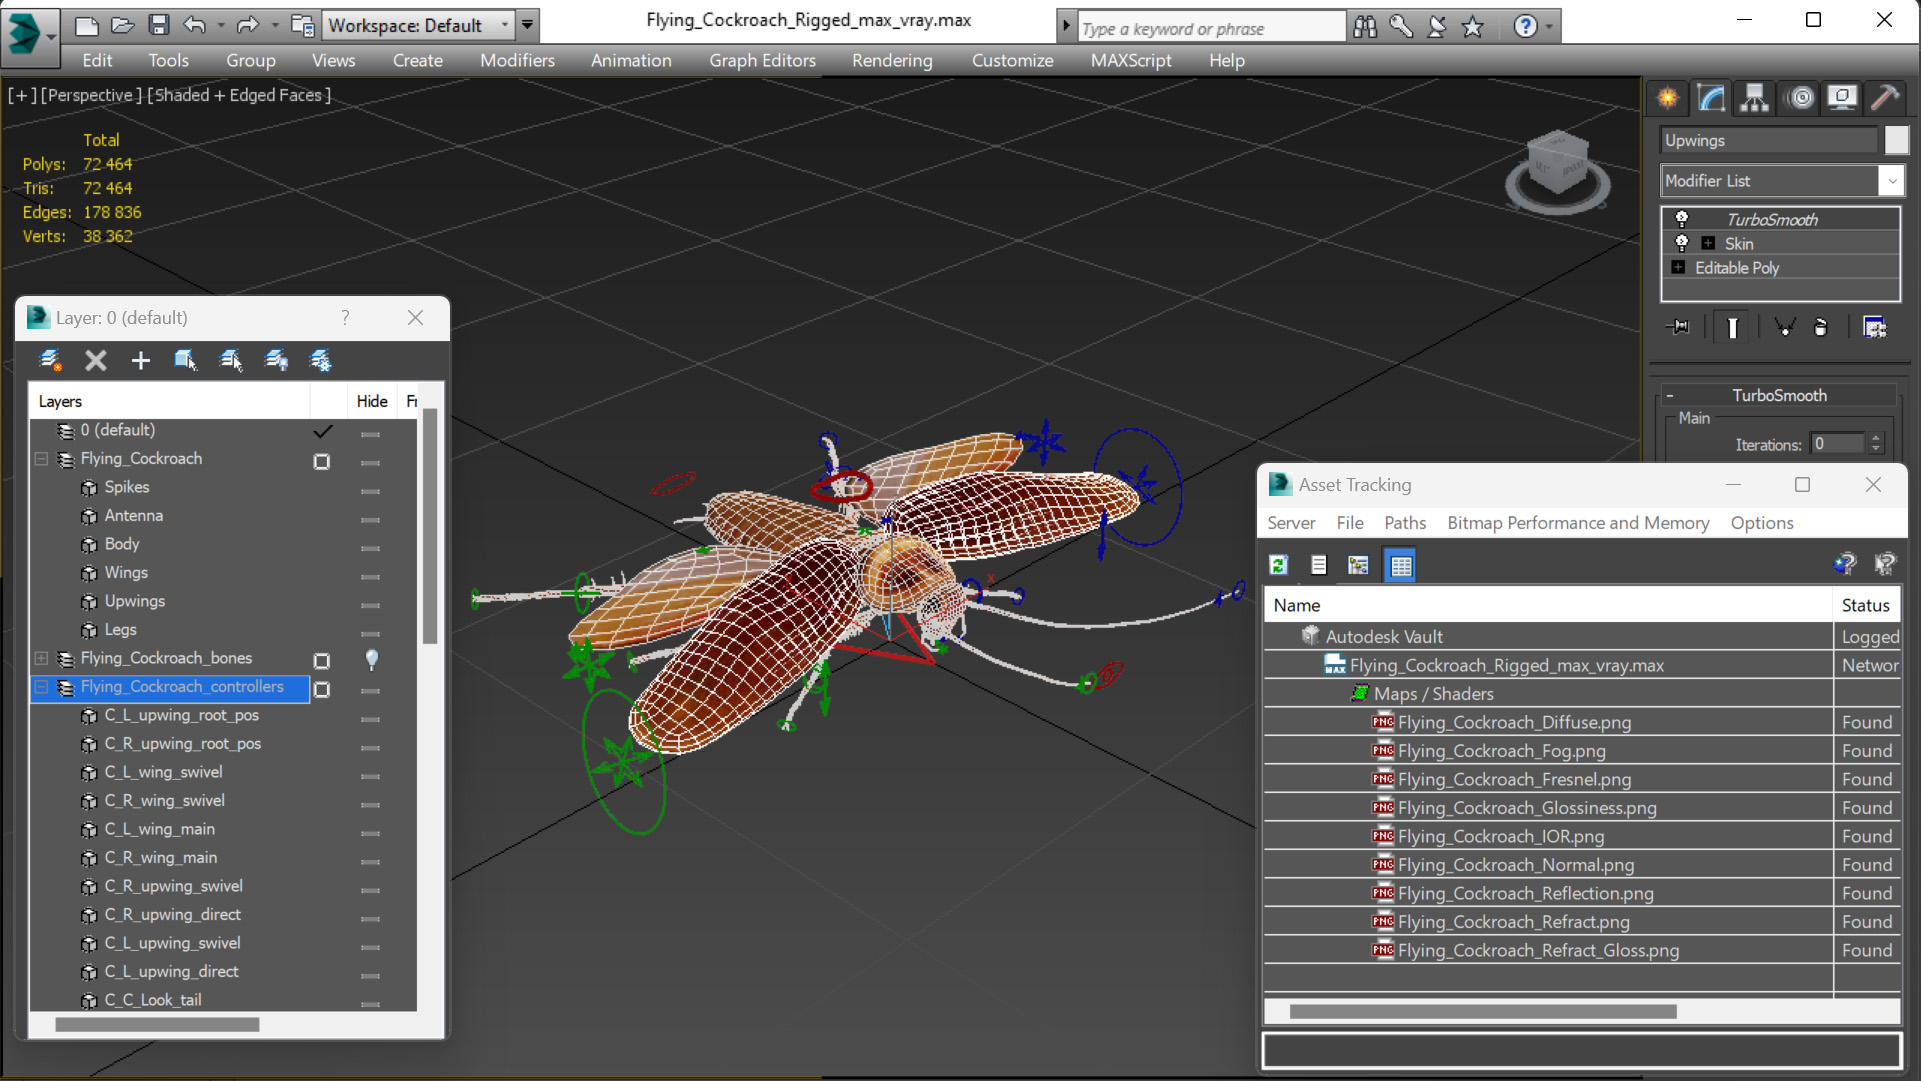Undo the last action via the undo arrow
The height and width of the screenshot is (1081, 1921).
(195, 26)
